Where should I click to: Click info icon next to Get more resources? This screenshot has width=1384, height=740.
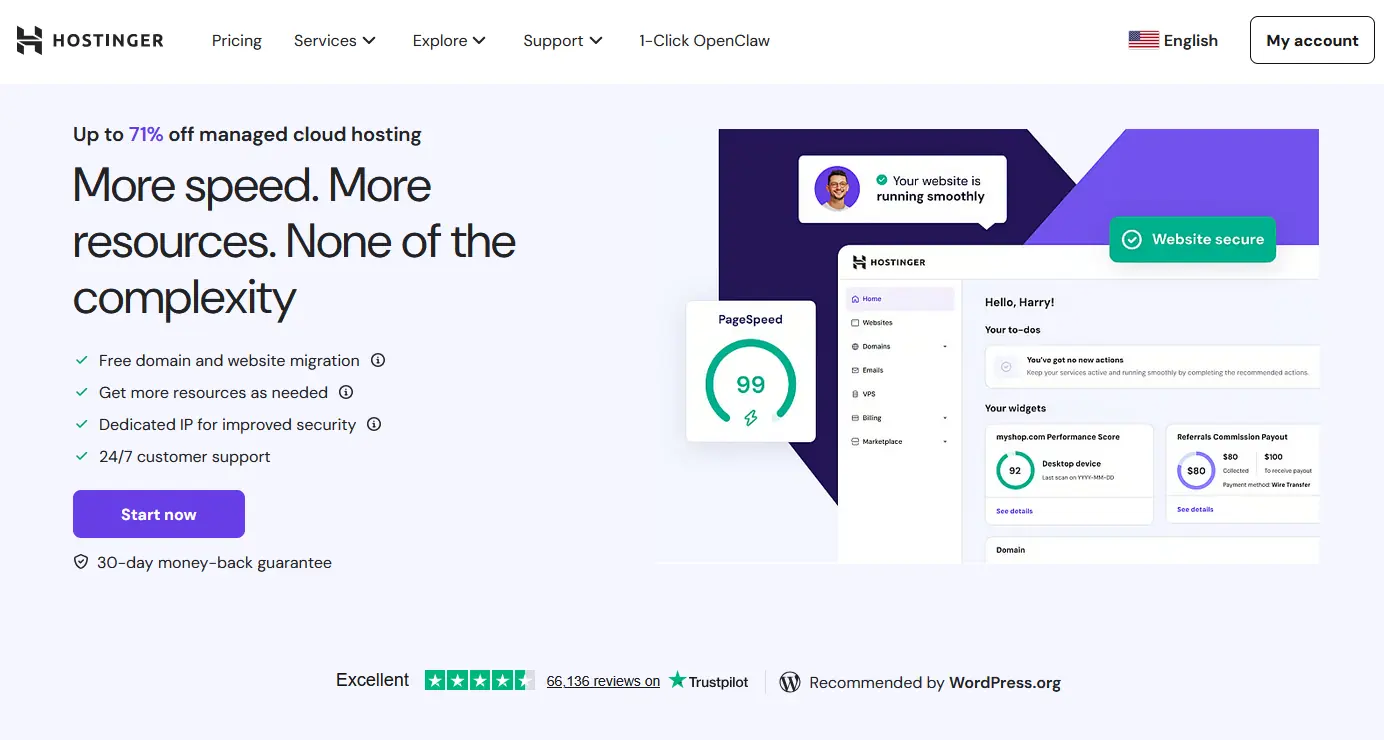346,392
